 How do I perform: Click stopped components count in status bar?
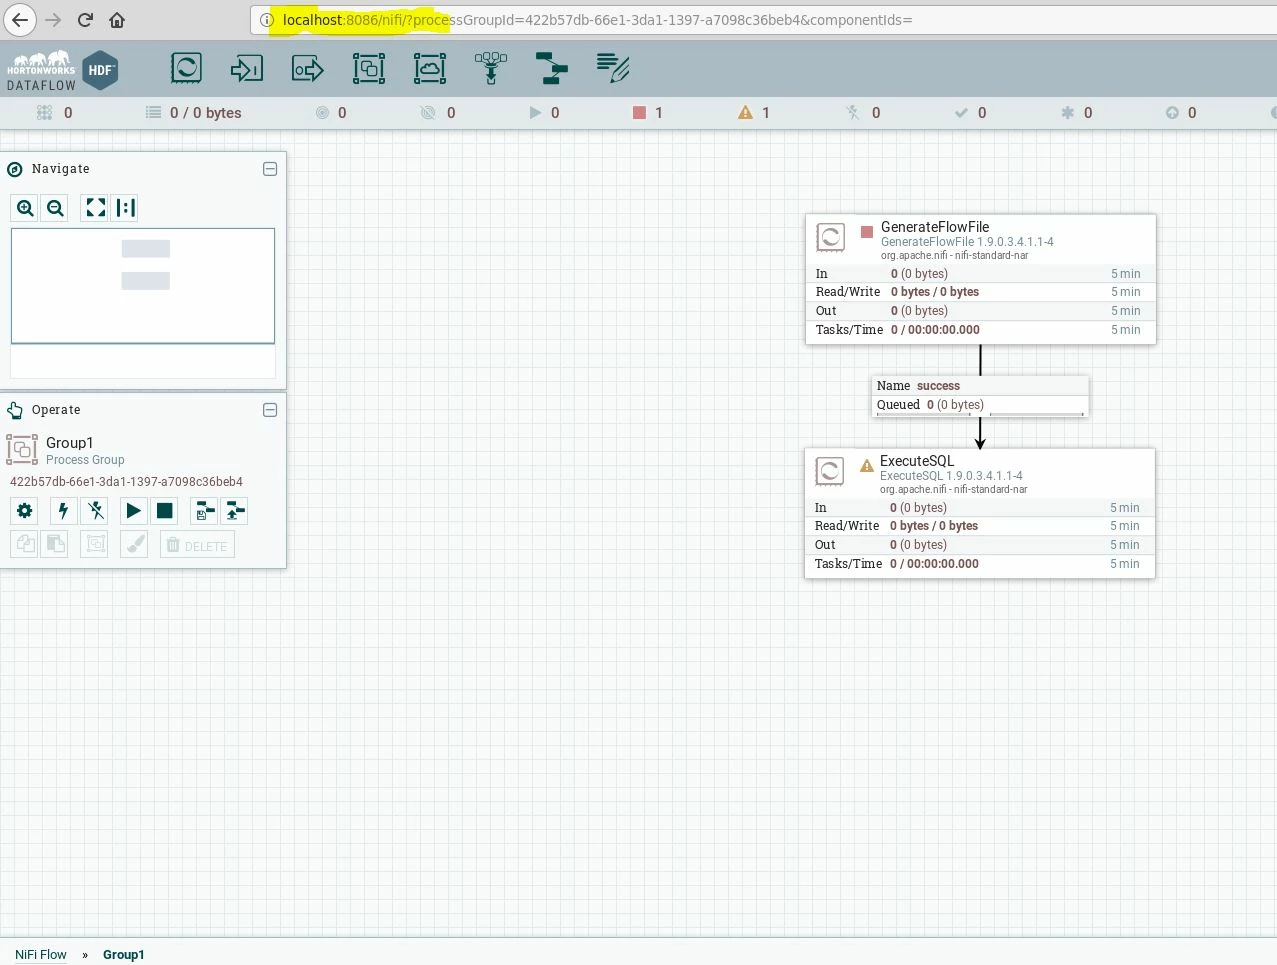pos(648,113)
